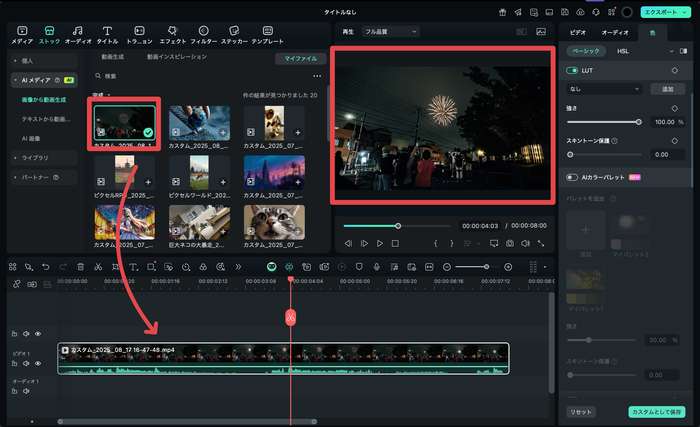Expand the 個人 section in sidebar
Screen dimensions: 700x427
pyautogui.click(x=15, y=61)
